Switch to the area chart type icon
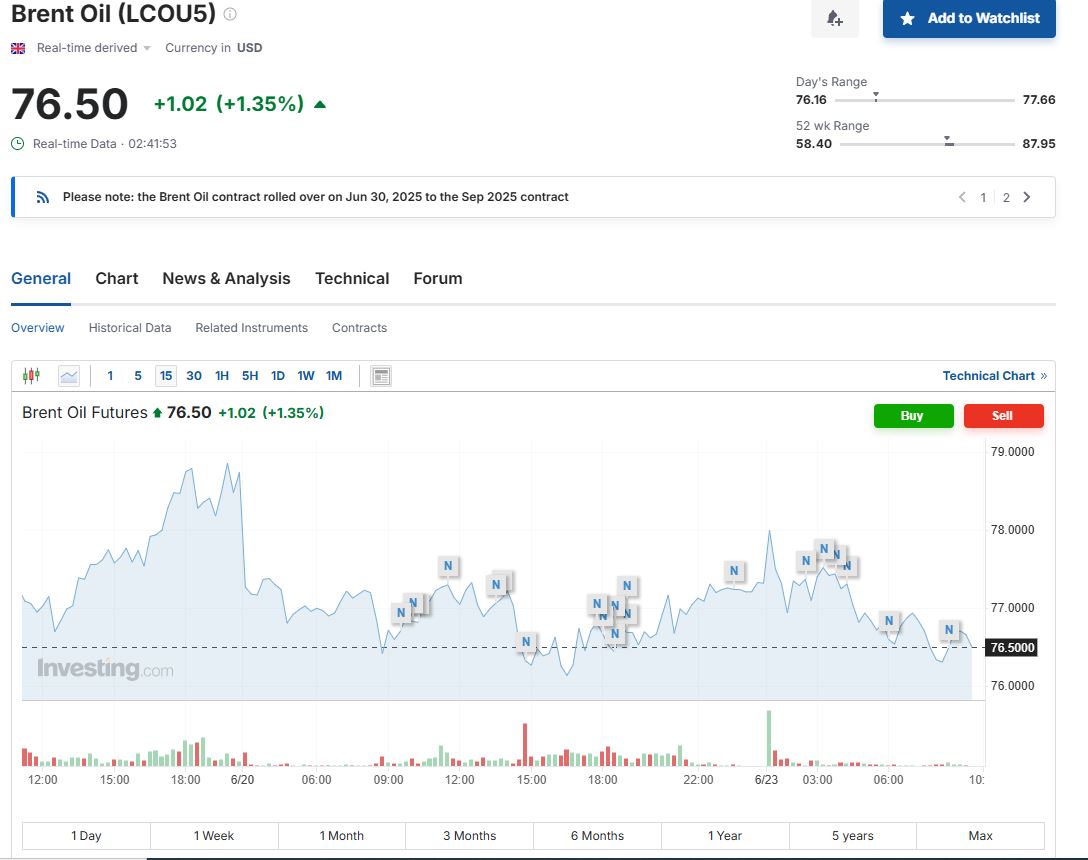The height and width of the screenshot is (860, 1088). point(69,376)
